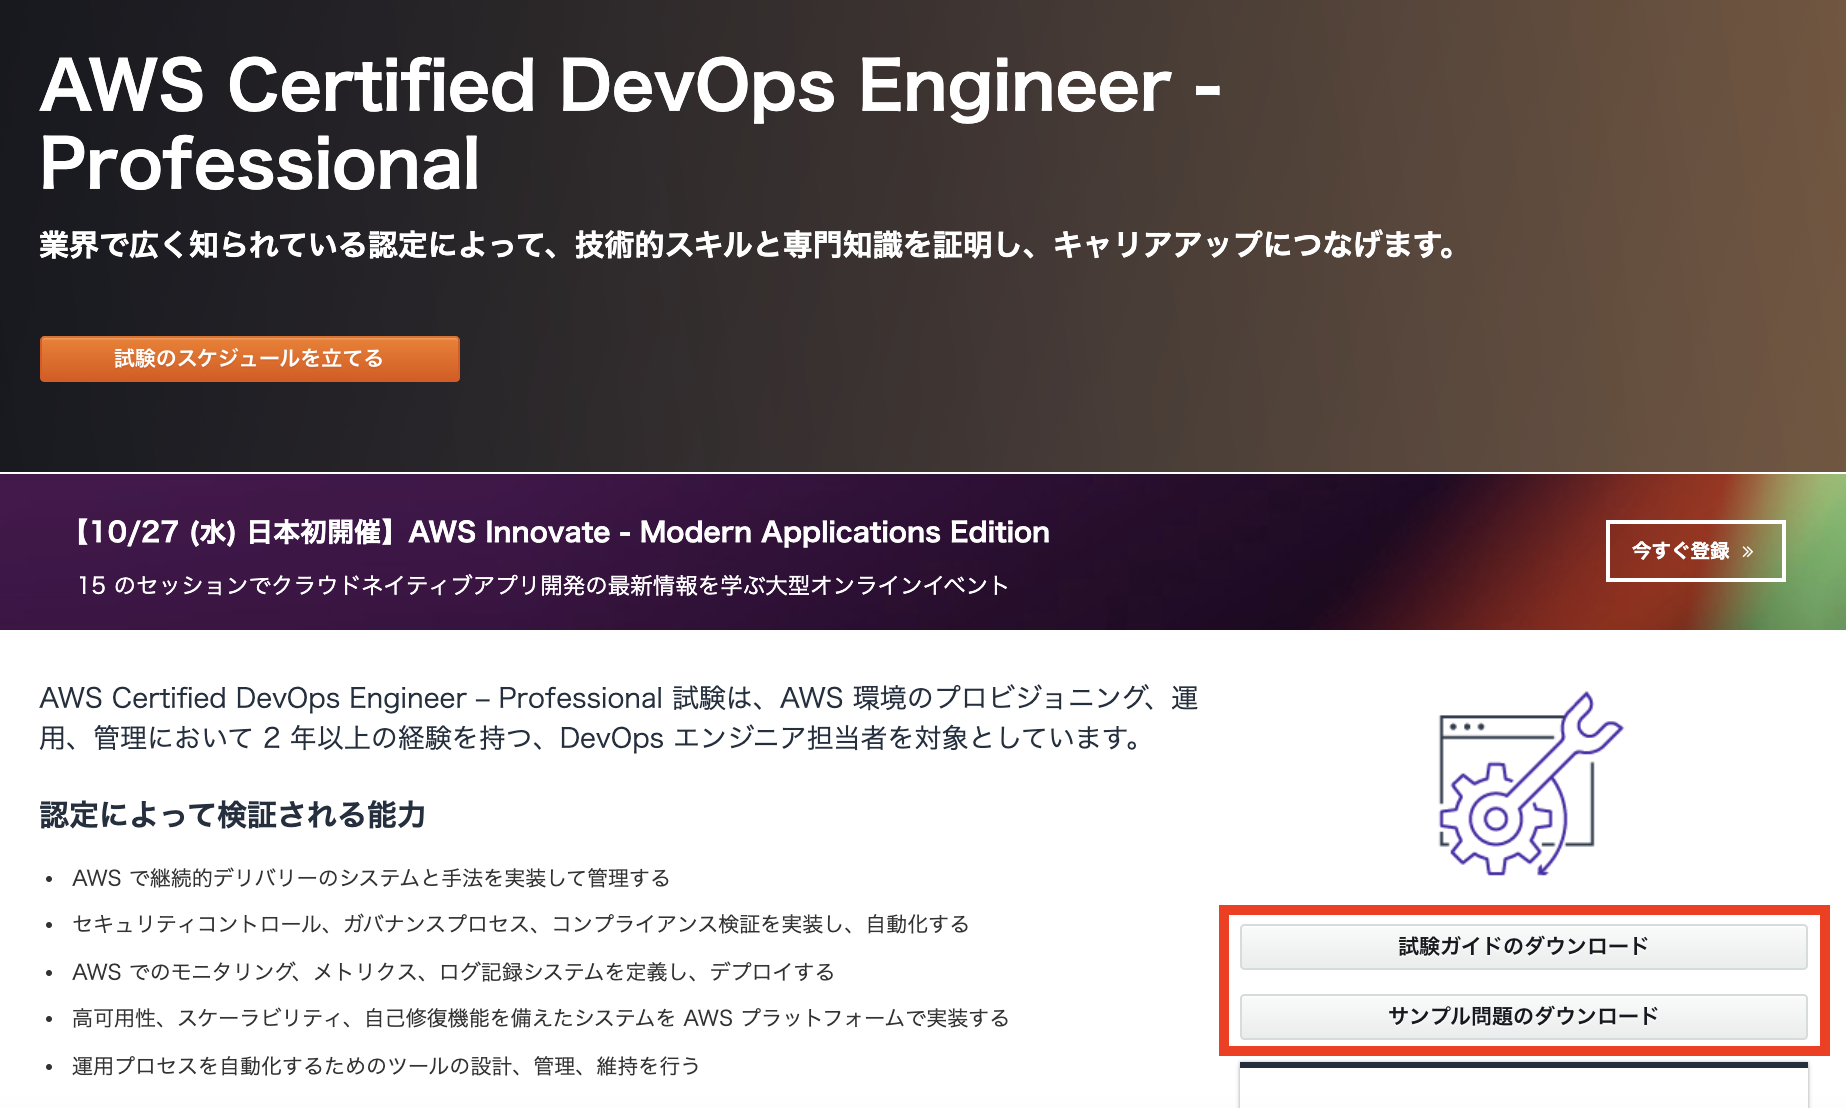
Task: Click the bullet about モニタリング、メトリクス
Action: (453, 972)
